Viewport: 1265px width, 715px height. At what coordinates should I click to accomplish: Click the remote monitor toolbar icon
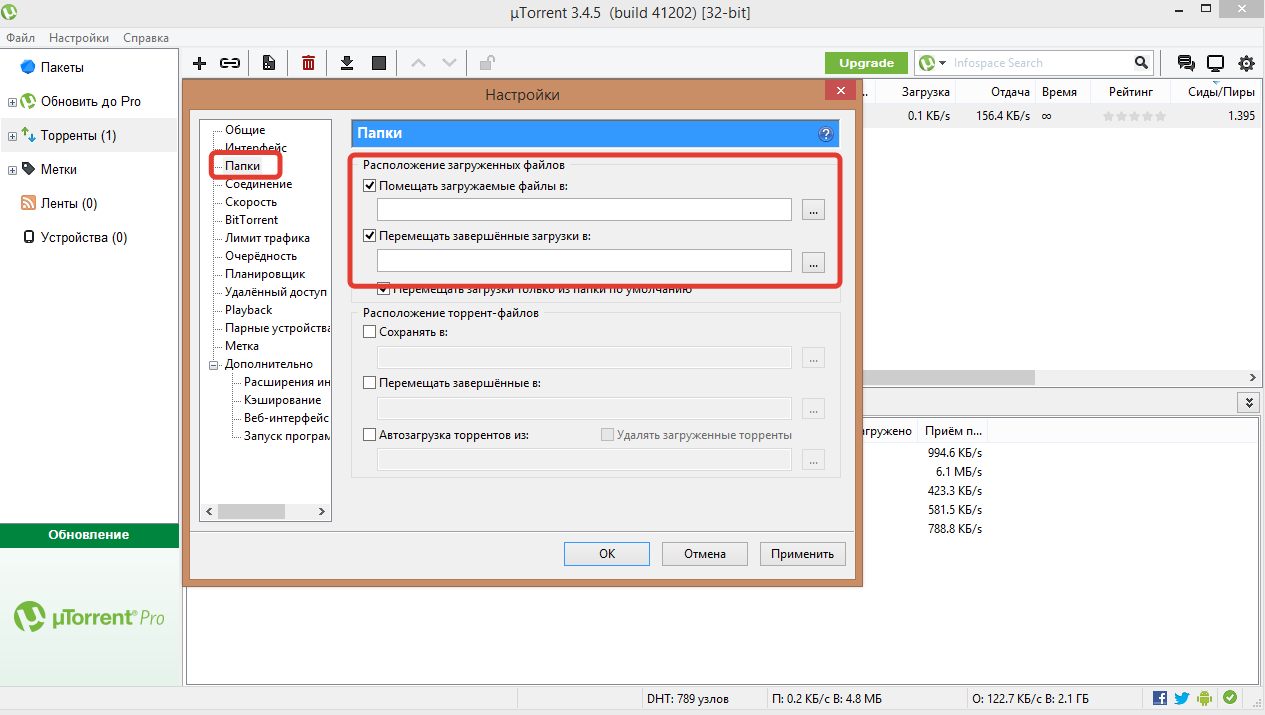tap(1215, 63)
